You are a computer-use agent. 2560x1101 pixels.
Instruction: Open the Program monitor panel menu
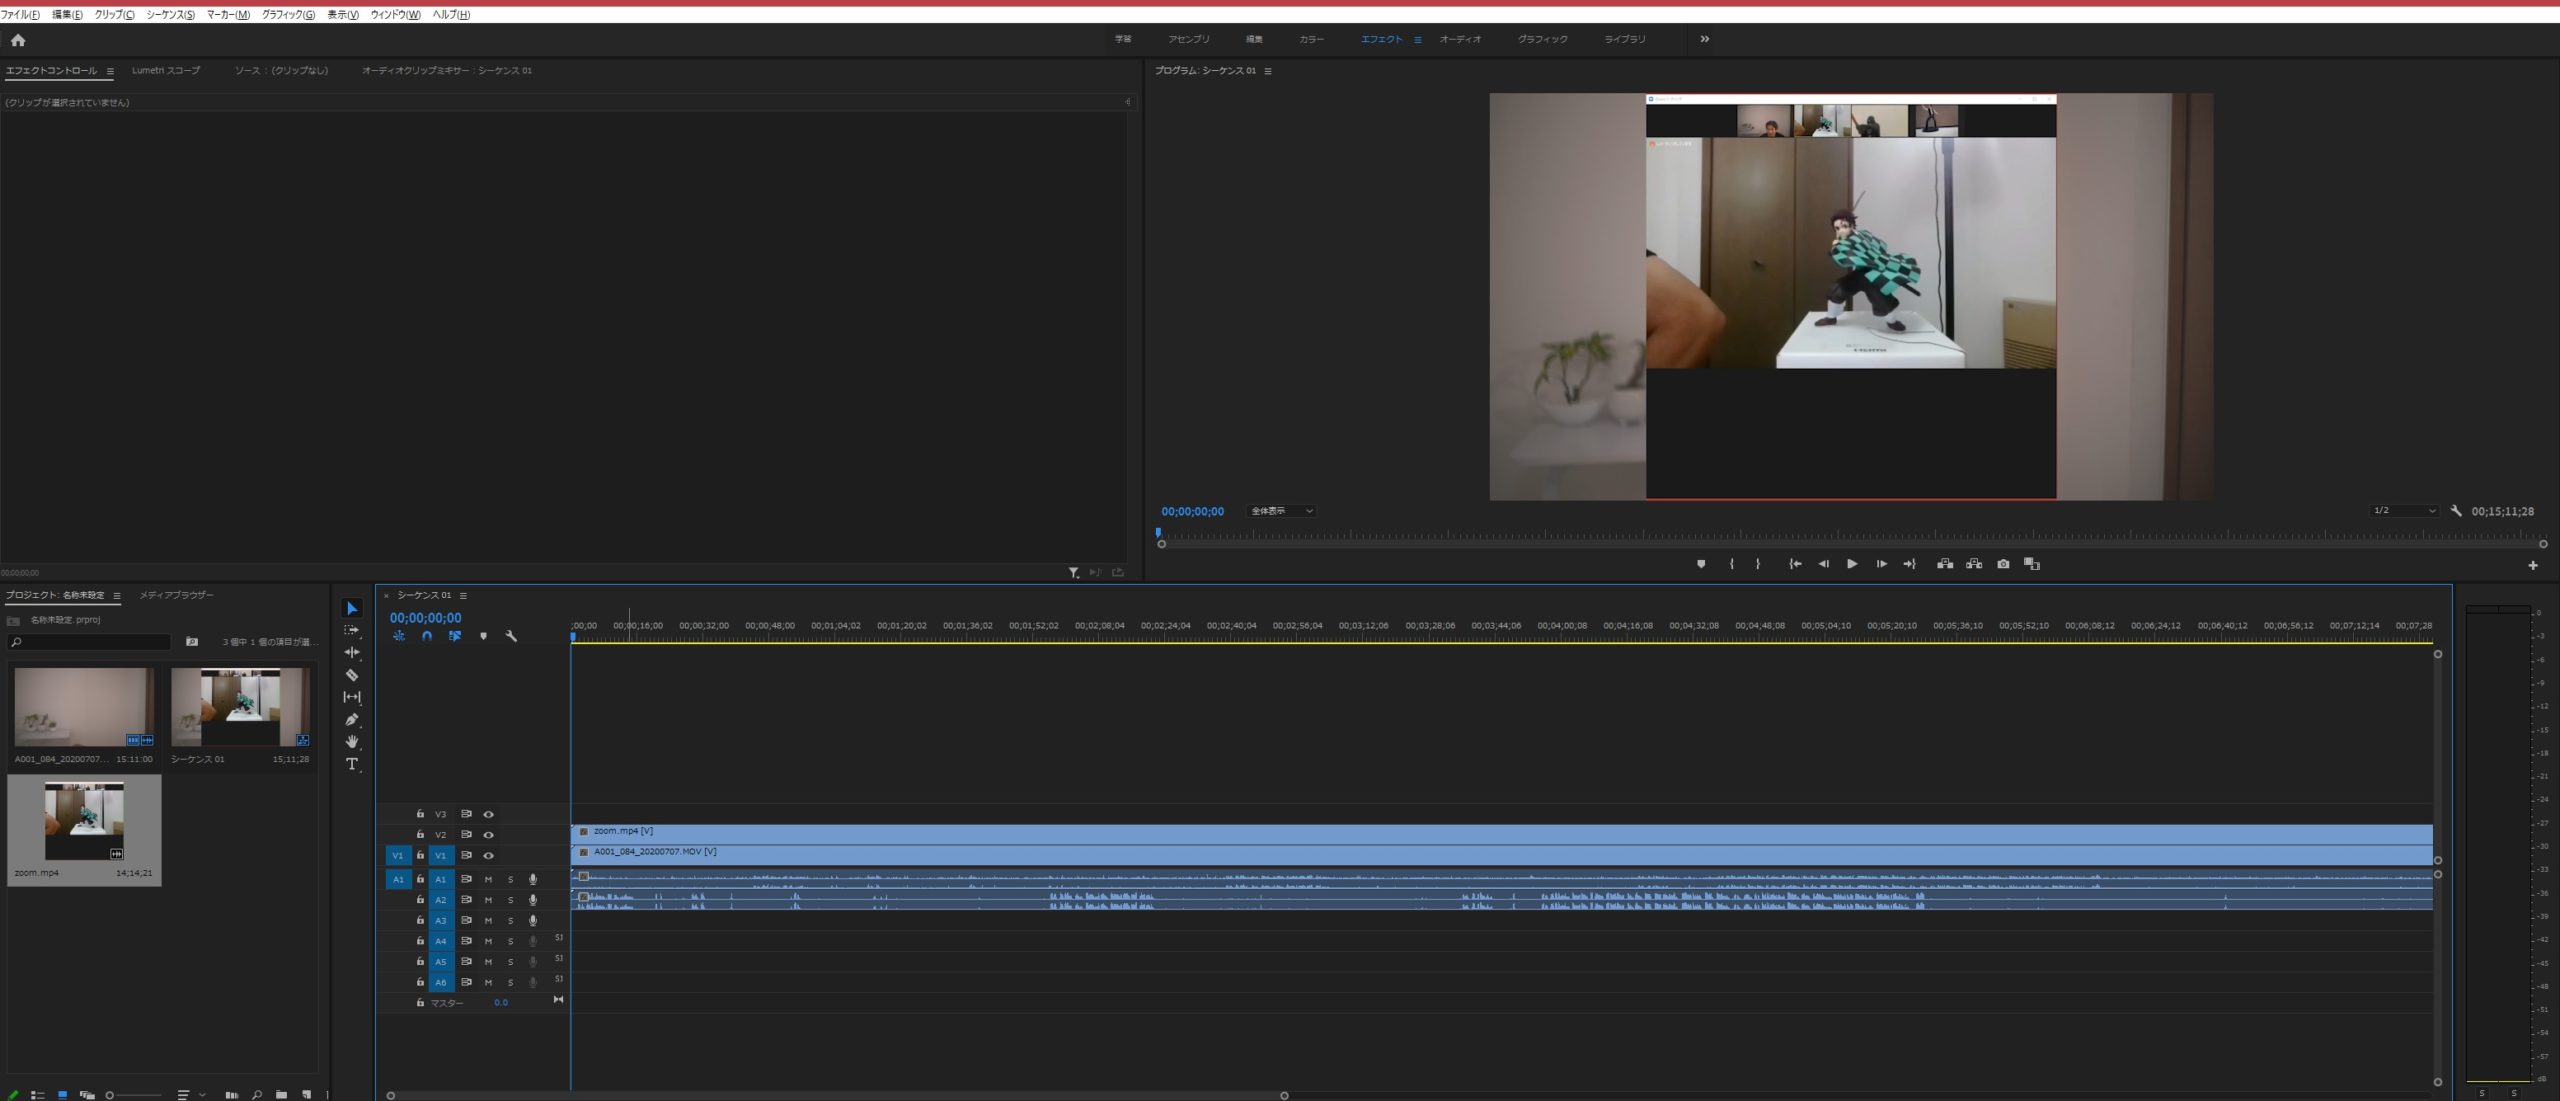coord(1268,71)
